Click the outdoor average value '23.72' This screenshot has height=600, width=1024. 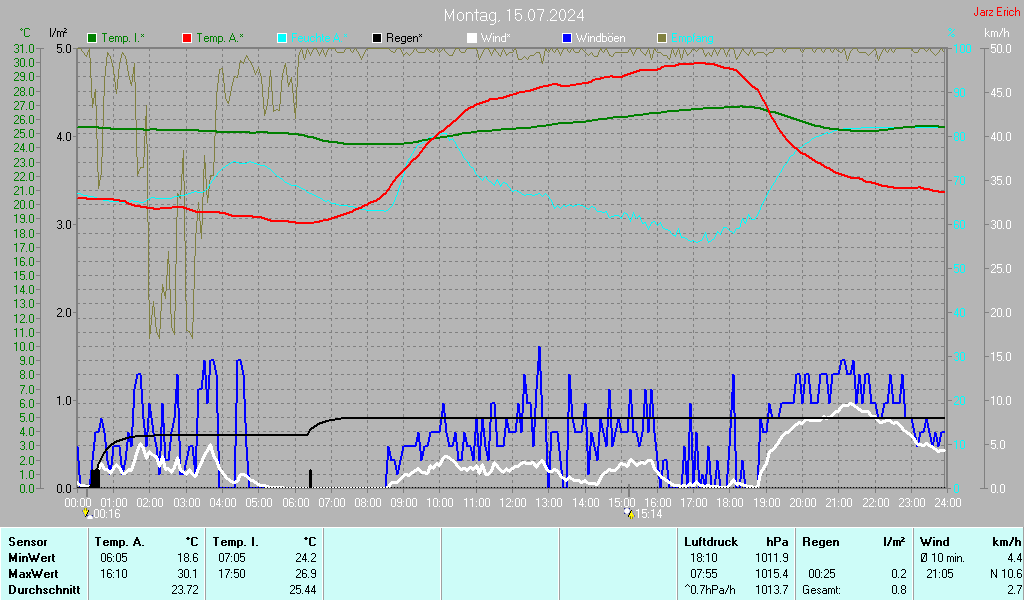pos(185,590)
